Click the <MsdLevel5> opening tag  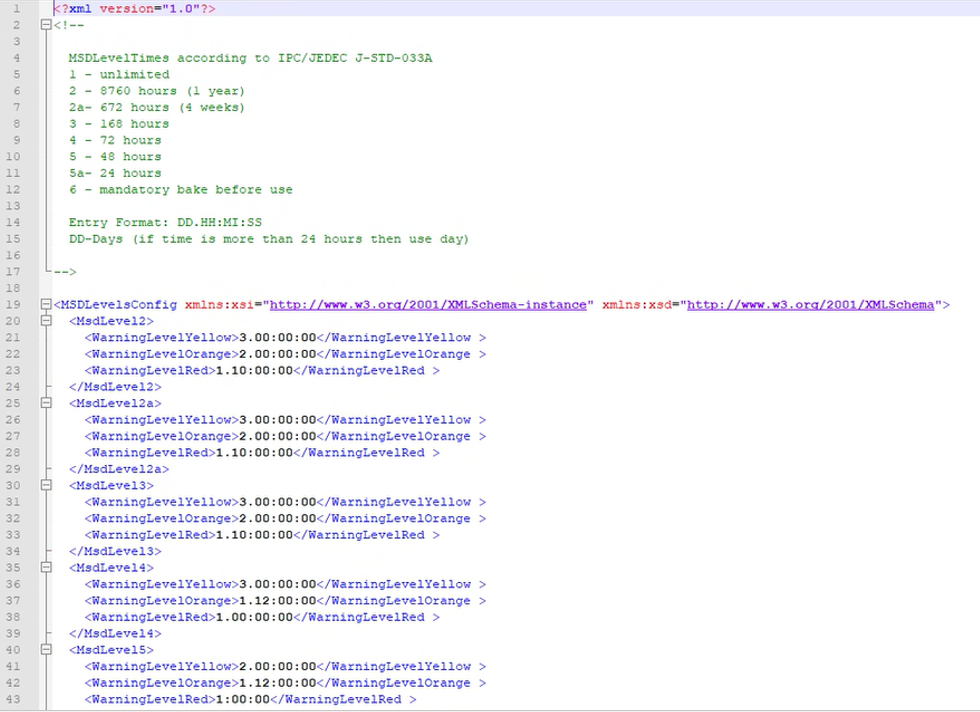111,650
